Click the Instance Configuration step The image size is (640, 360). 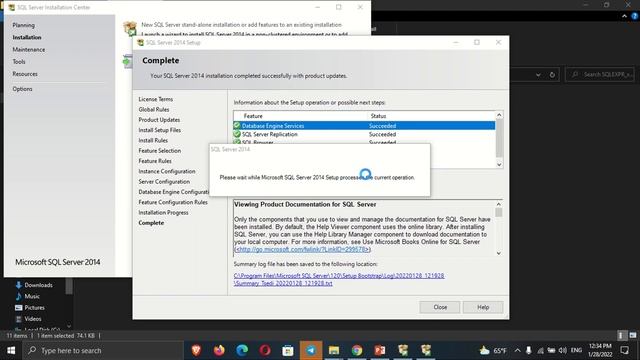point(167,171)
